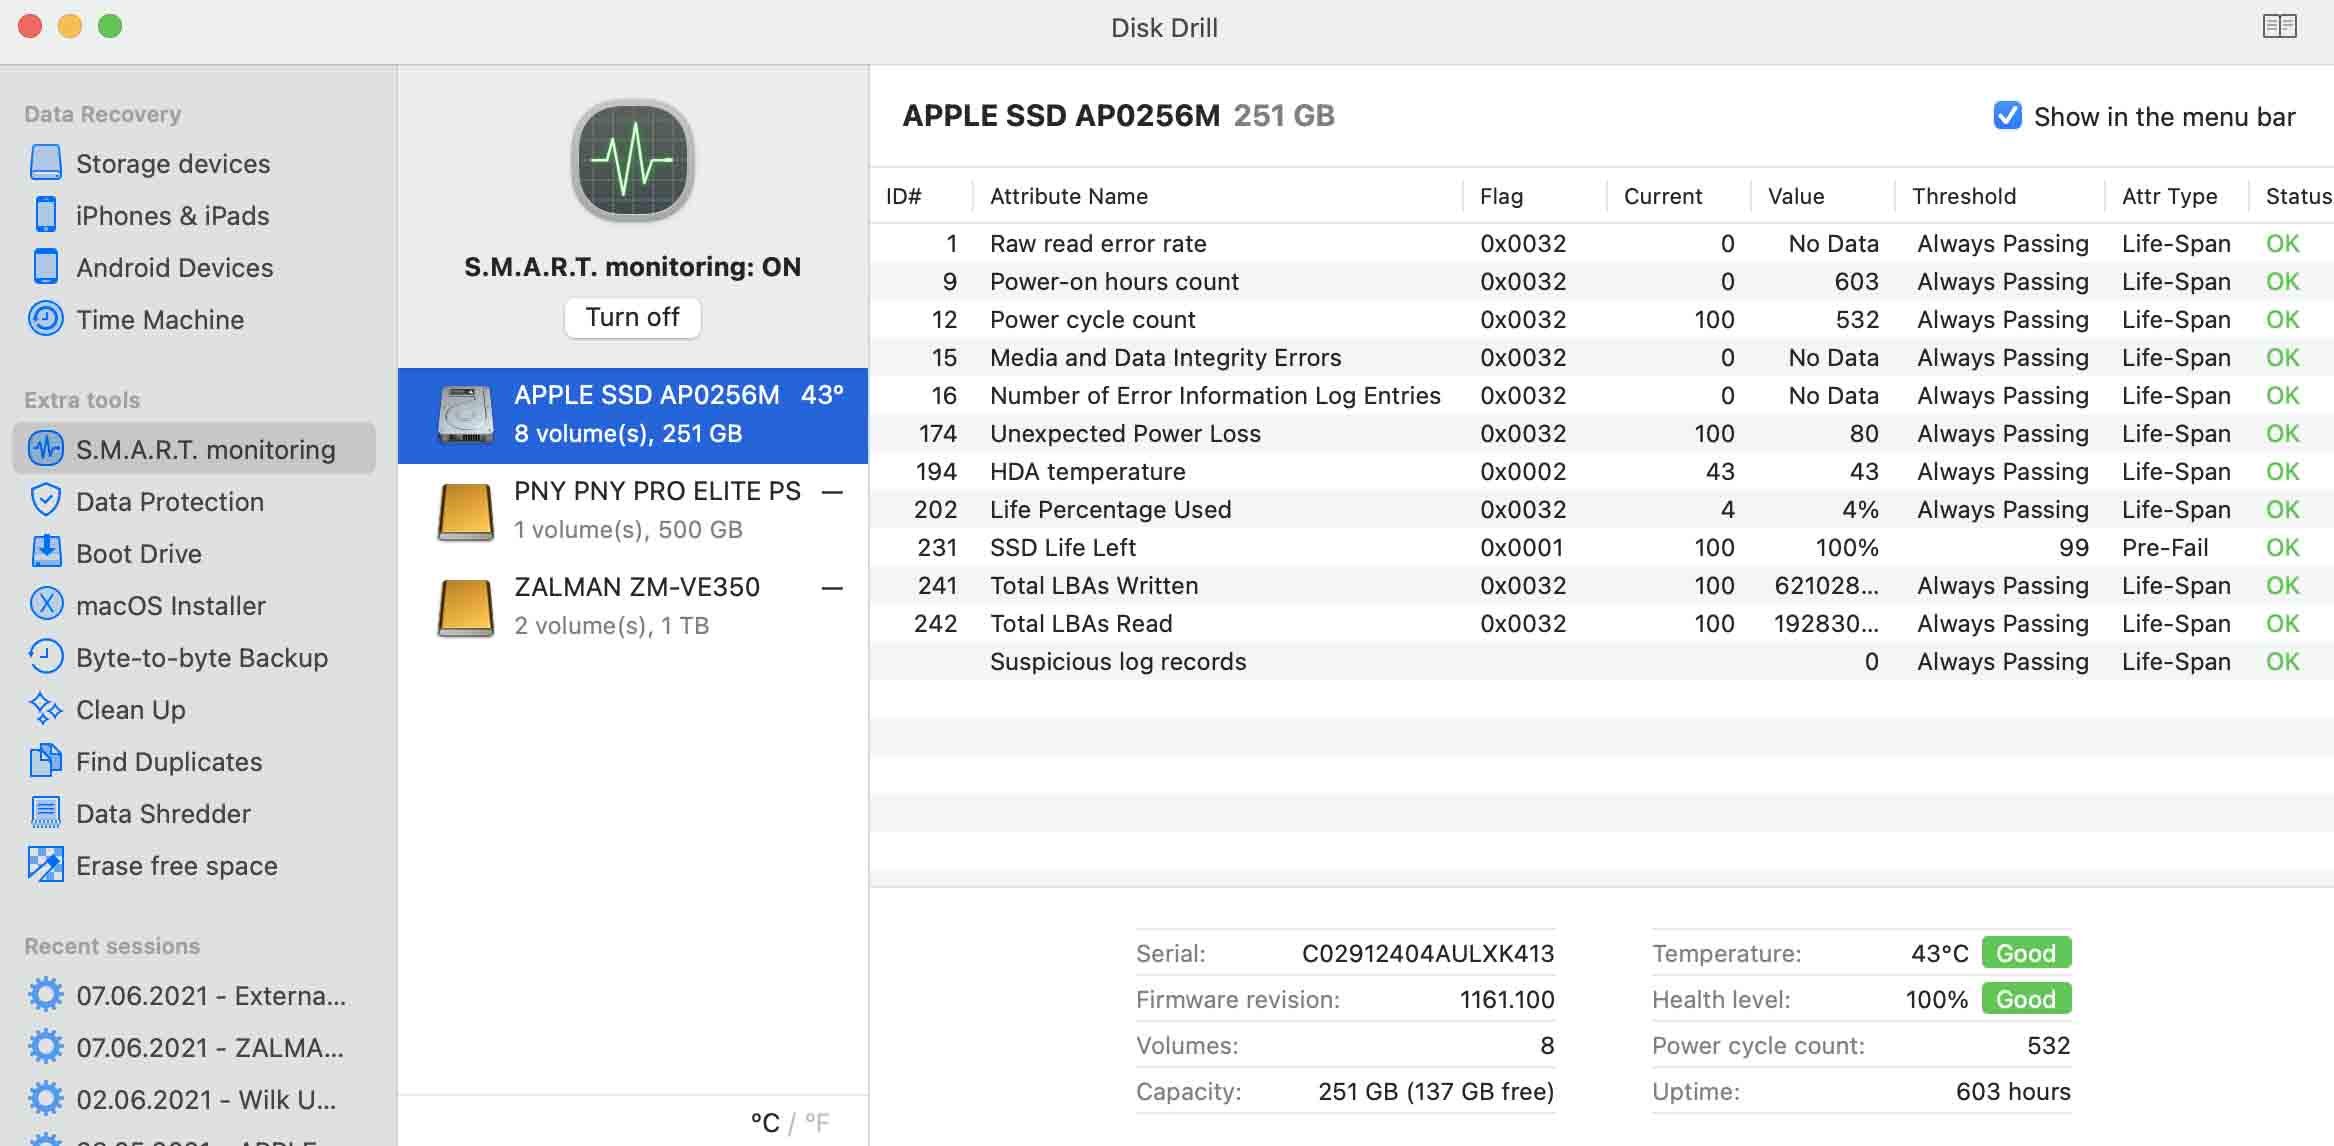The image size is (2334, 1146).
Task: Select Byte-to-byte Backup icon
Action: pos(45,656)
